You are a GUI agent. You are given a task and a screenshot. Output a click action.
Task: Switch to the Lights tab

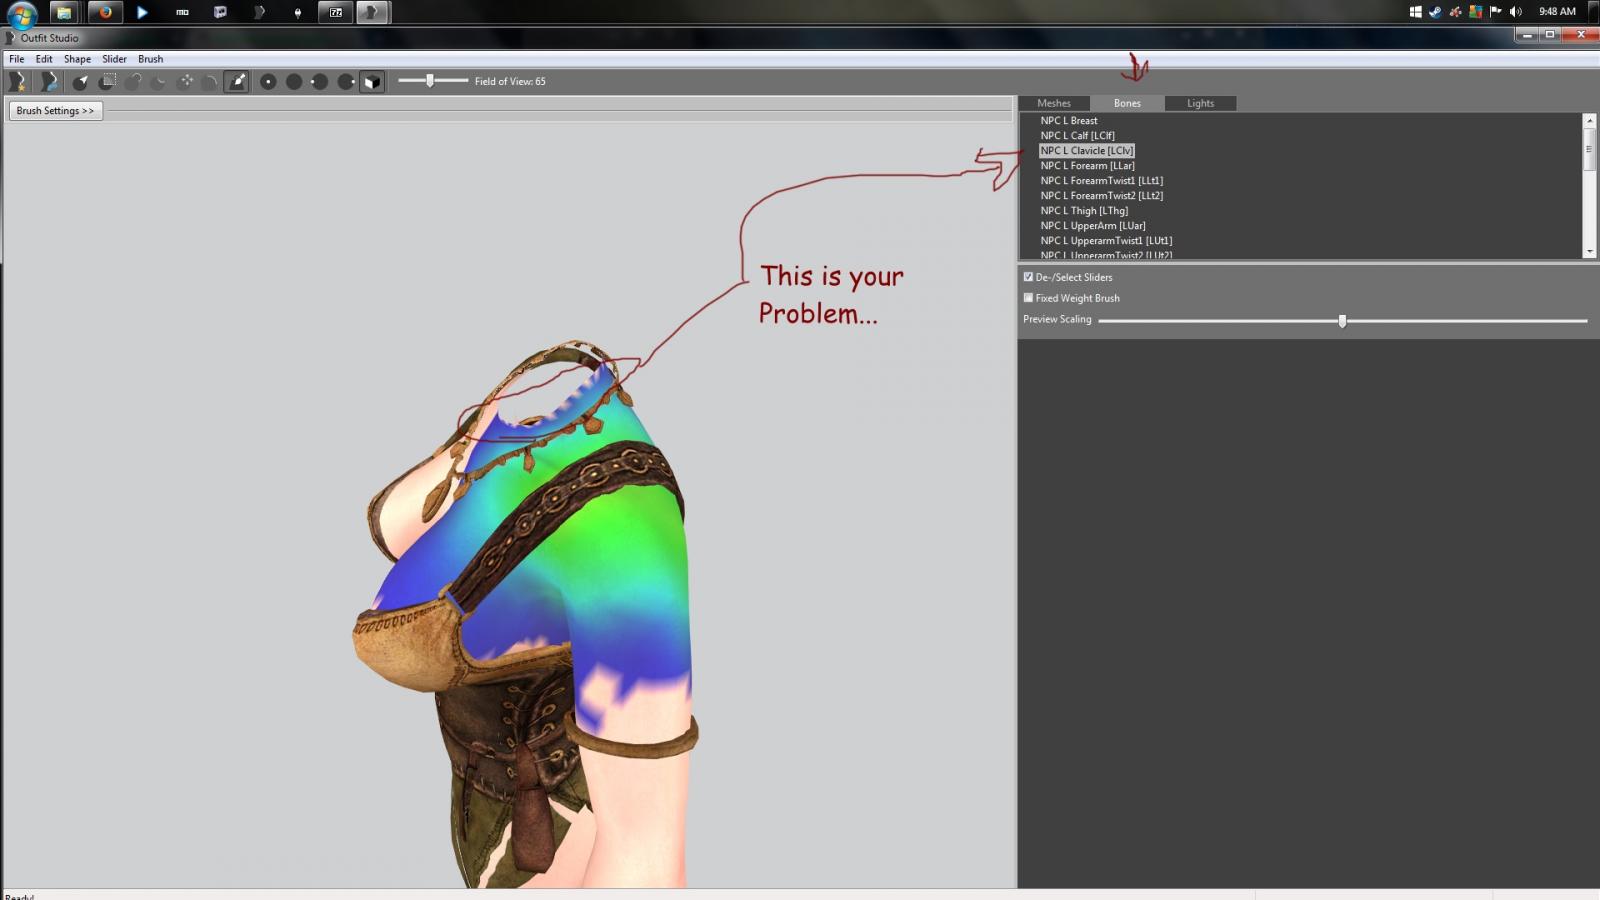tap(1200, 103)
